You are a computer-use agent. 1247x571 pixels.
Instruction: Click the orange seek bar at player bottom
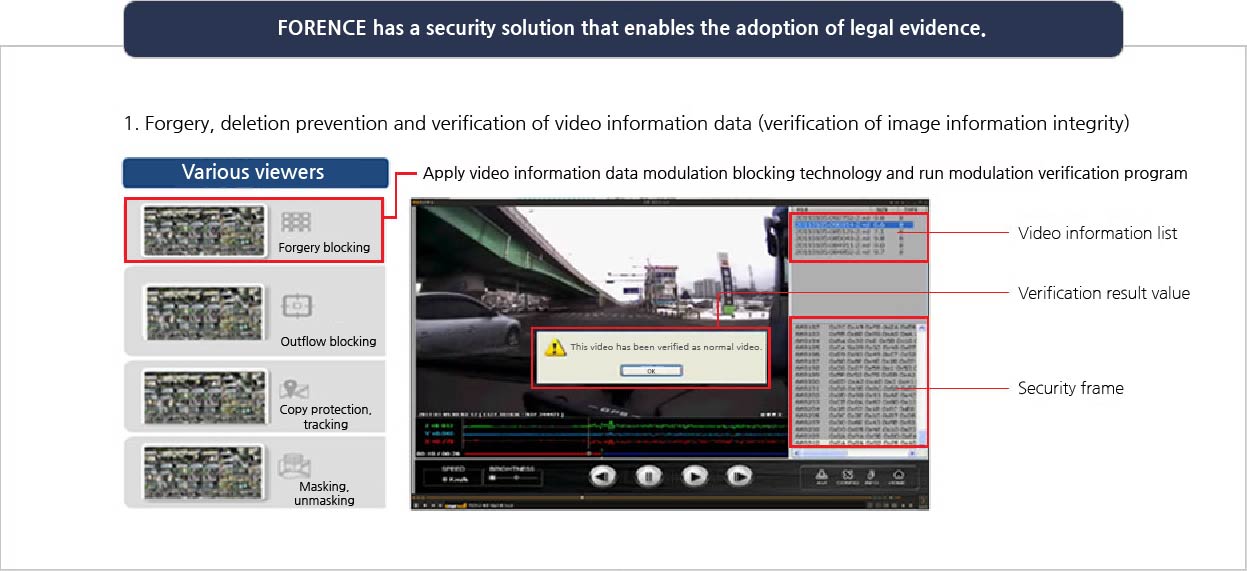(640, 497)
